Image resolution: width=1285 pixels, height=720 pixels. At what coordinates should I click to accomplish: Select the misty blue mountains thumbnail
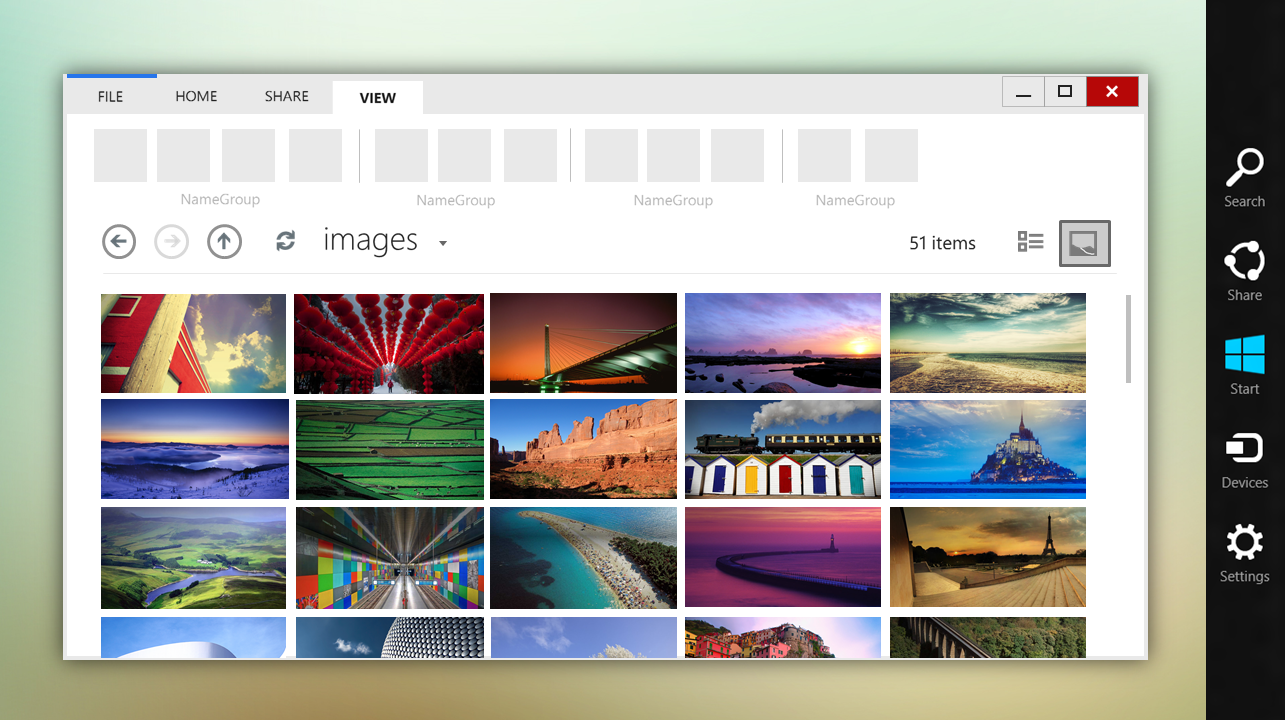coord(195,449)
